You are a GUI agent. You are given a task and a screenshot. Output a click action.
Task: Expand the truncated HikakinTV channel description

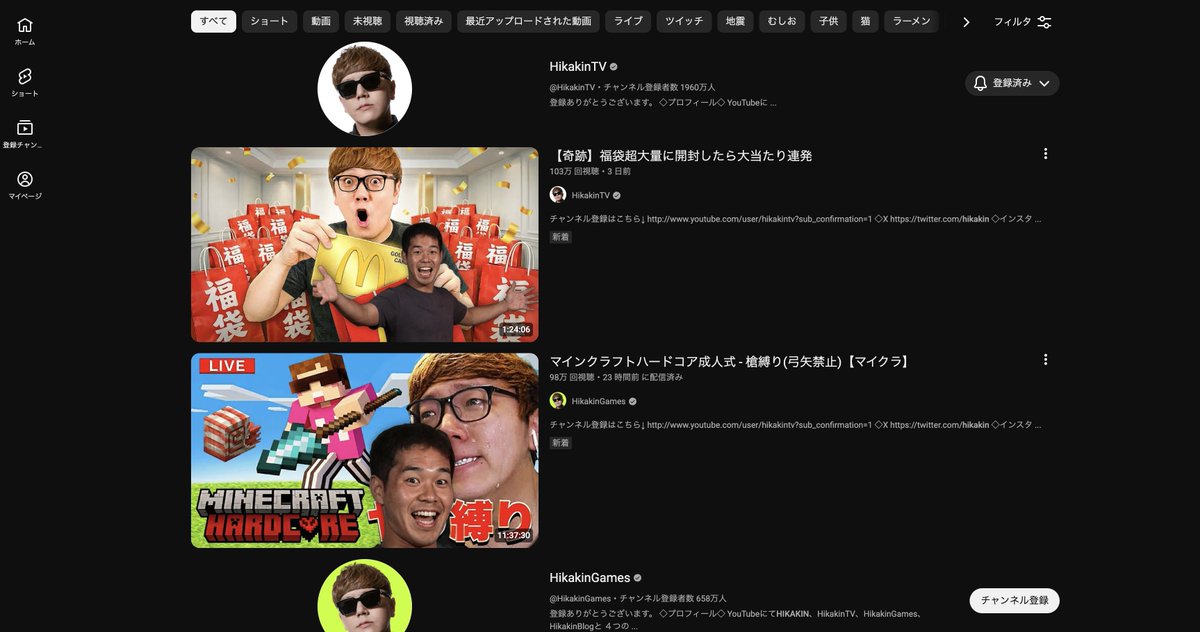[x=774, y=101]
